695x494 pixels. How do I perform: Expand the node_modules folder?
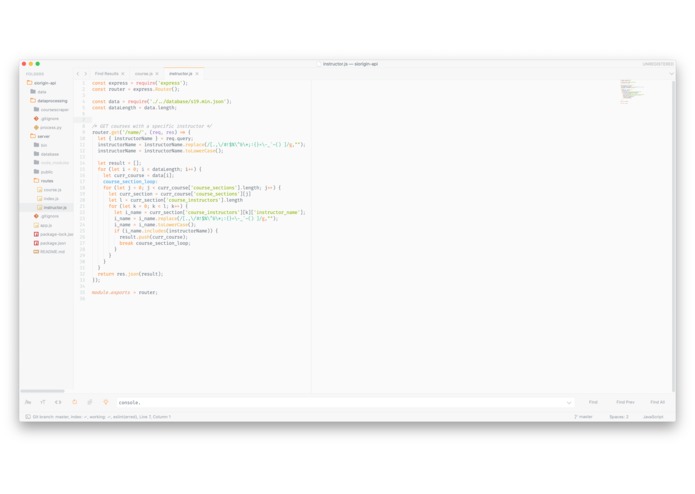coord(51,163)
